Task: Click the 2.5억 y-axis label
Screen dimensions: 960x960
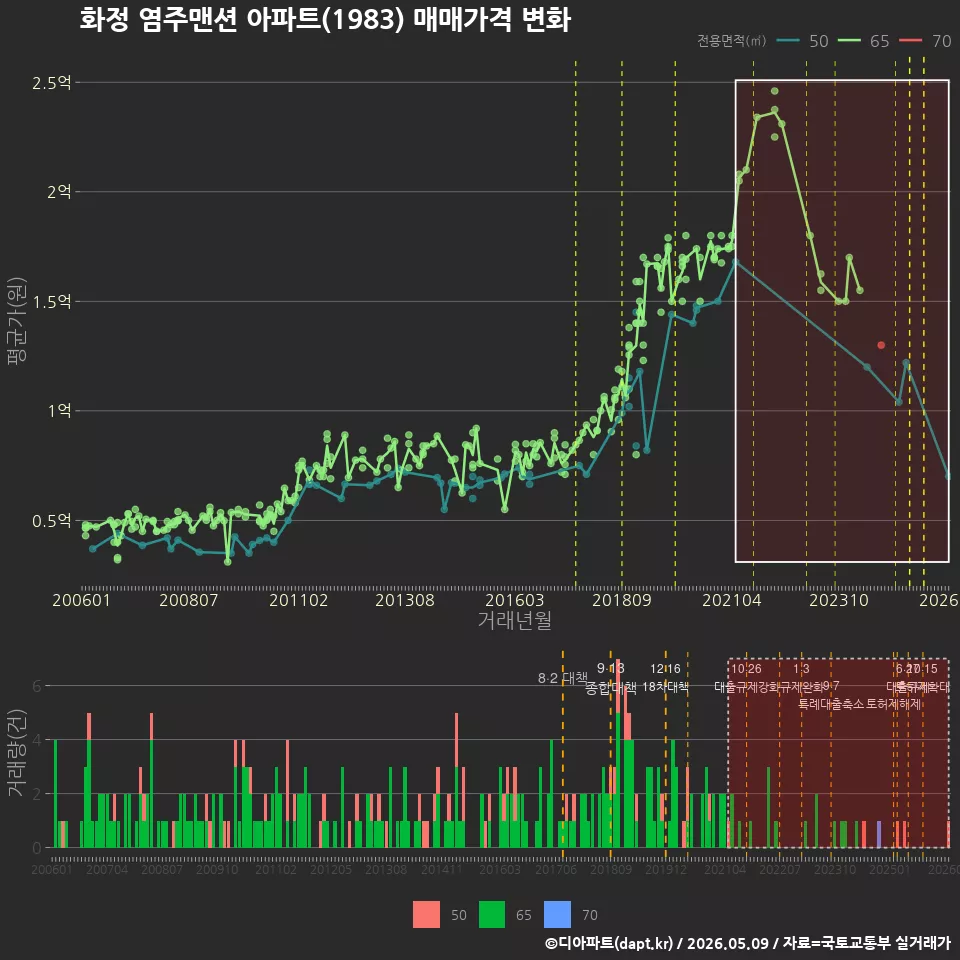Action: [51, 83]
